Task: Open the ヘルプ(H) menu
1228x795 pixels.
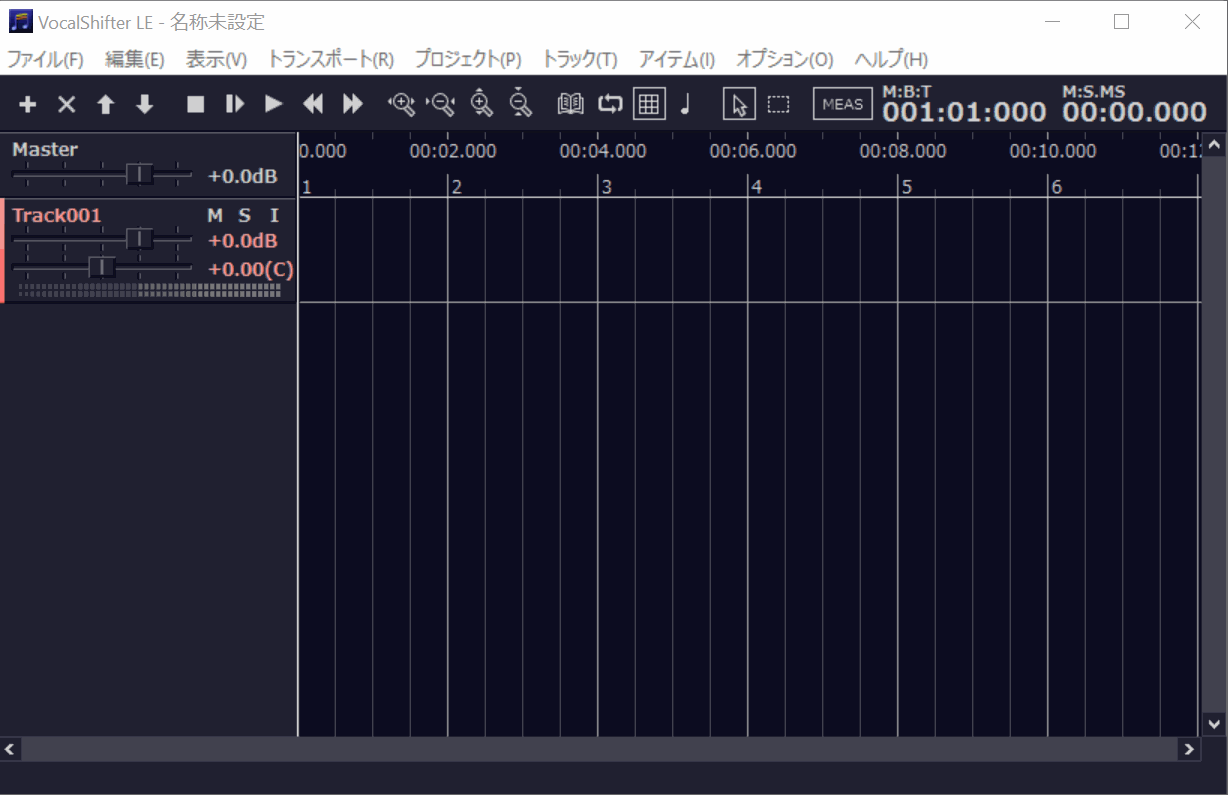Action: point(891,60)
